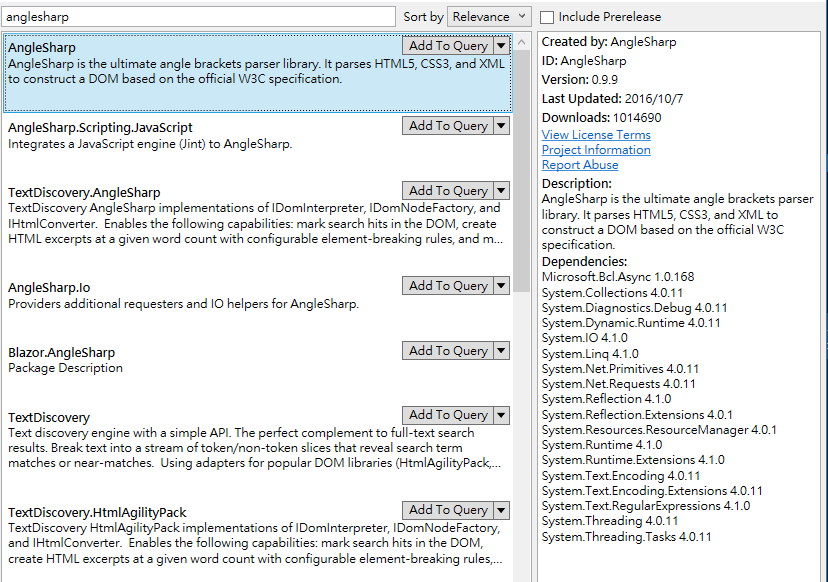Click the System.IO 4.1.0 dependency
Viewport: 828px width, 582px height.
click(585, 338)
